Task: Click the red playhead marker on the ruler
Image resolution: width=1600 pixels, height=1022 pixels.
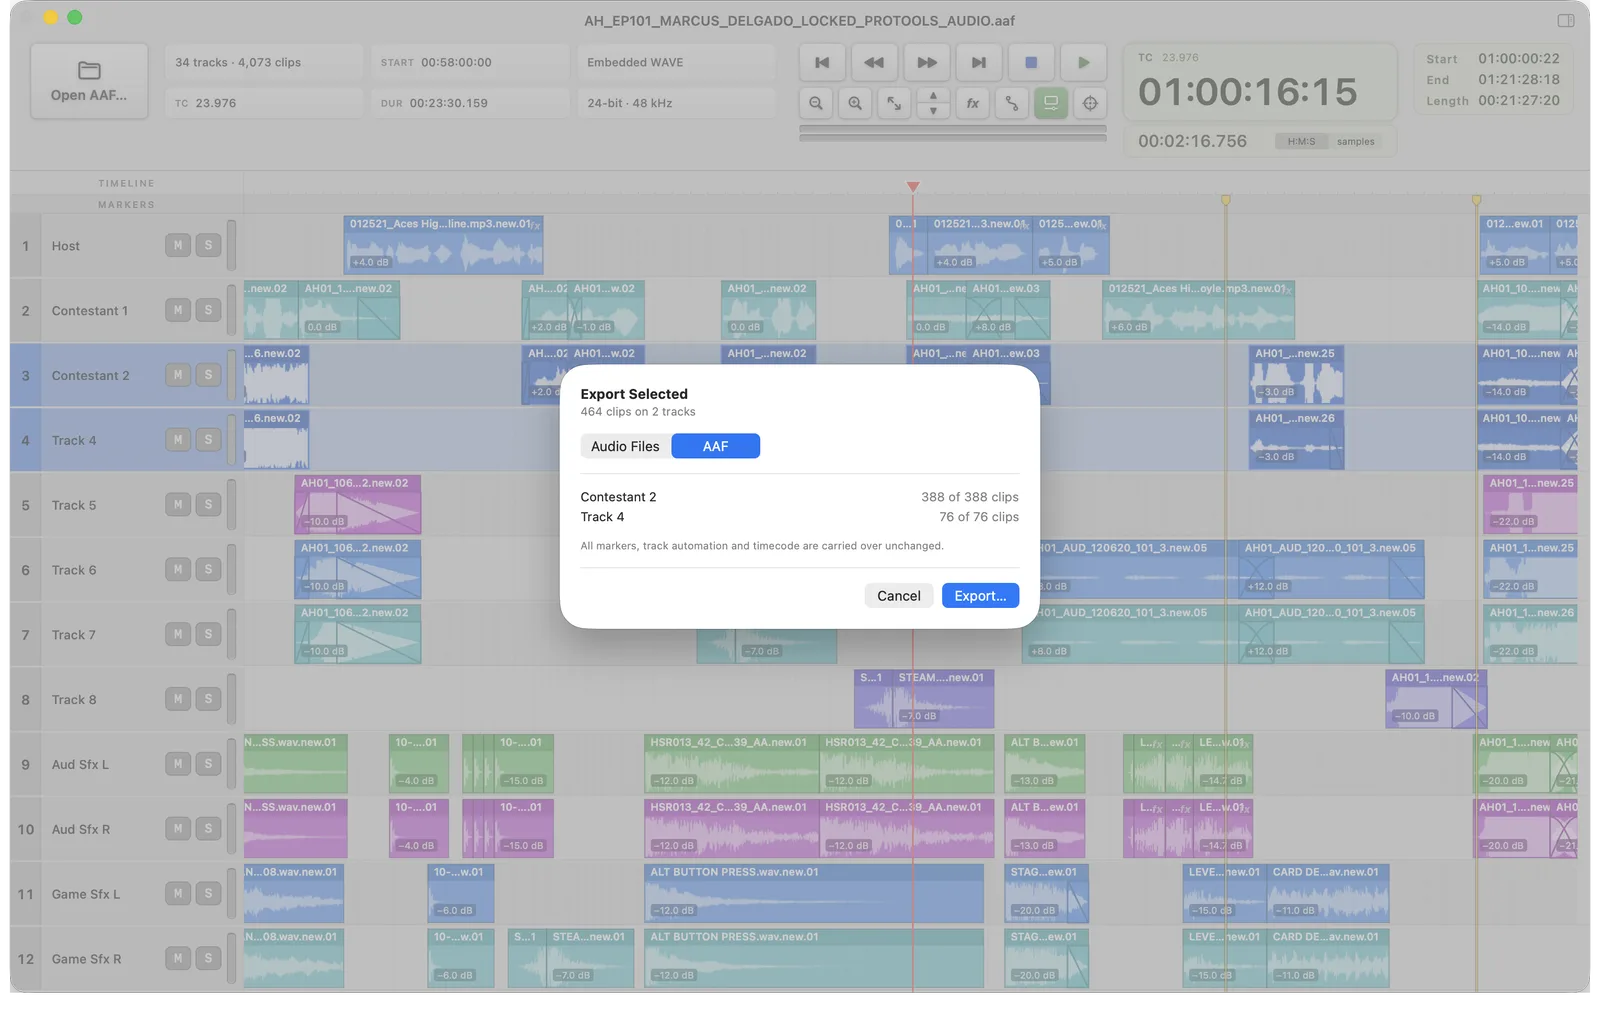Action: (x=913, y=187)
